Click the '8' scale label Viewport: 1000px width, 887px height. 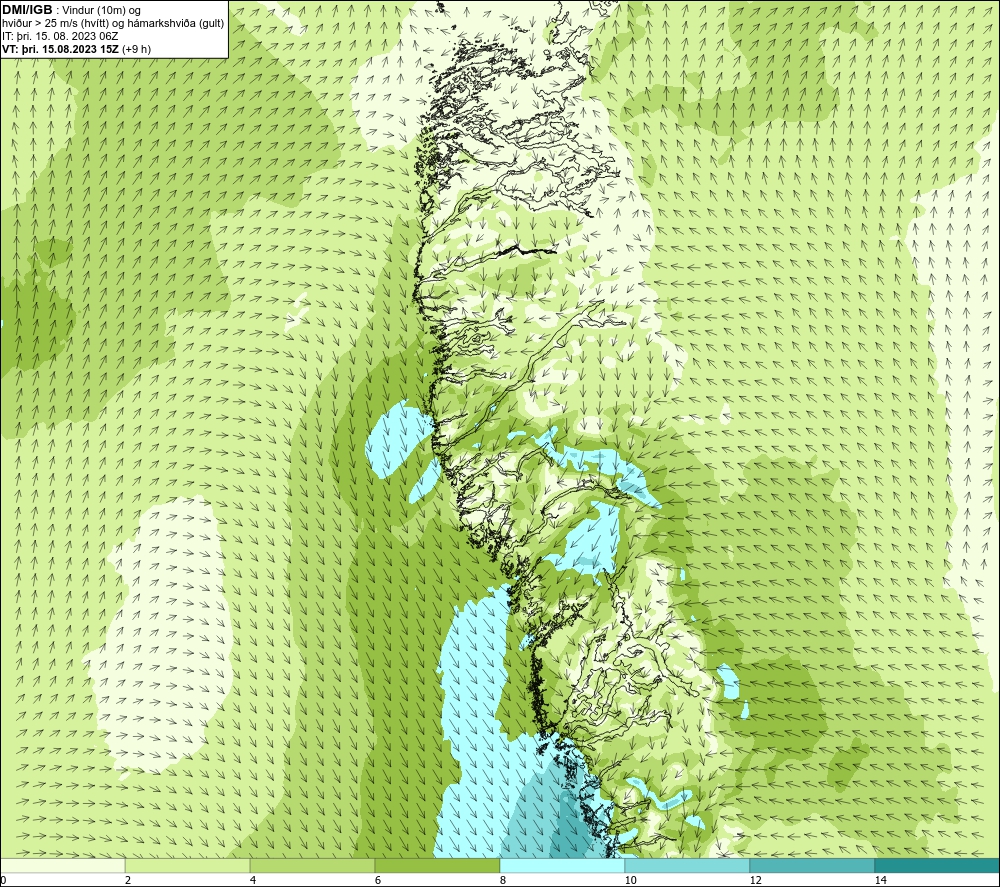point(503,880)
